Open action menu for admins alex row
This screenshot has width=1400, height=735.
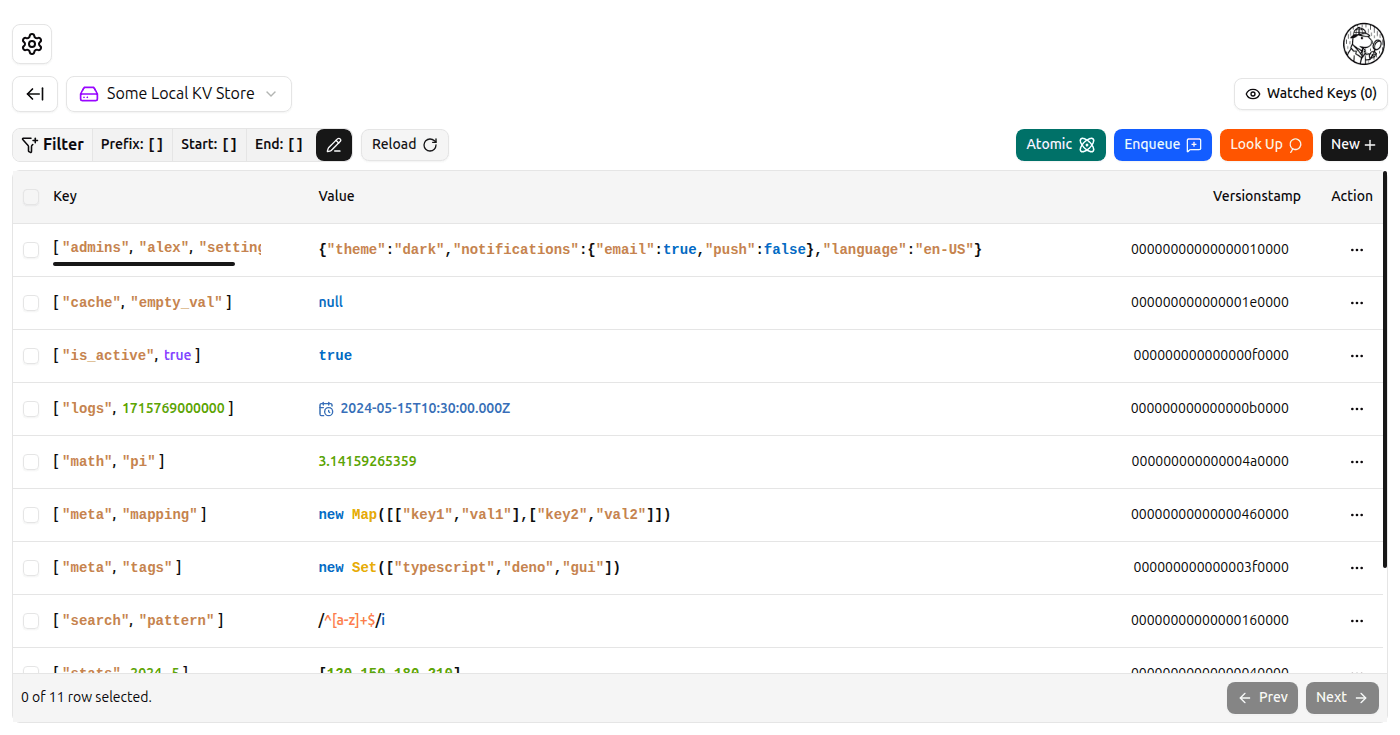click(x=1357, y=250)
